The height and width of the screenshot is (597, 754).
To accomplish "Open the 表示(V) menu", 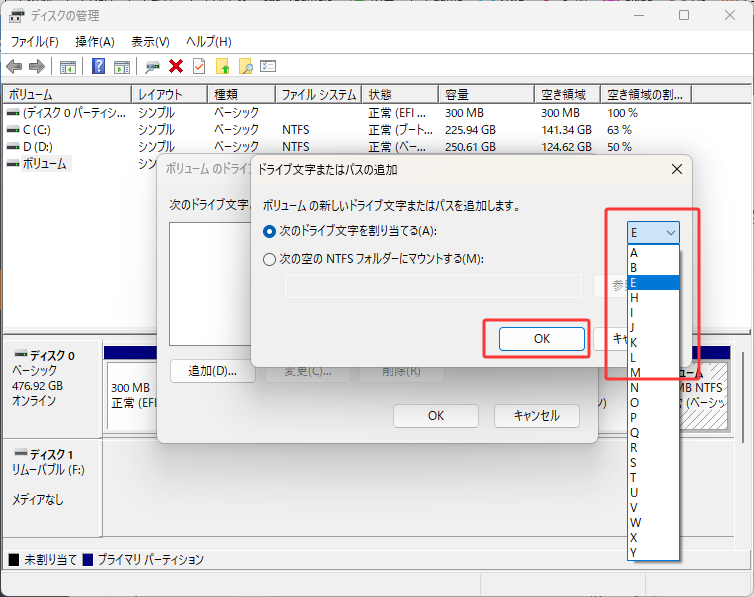I will (151, 42).
